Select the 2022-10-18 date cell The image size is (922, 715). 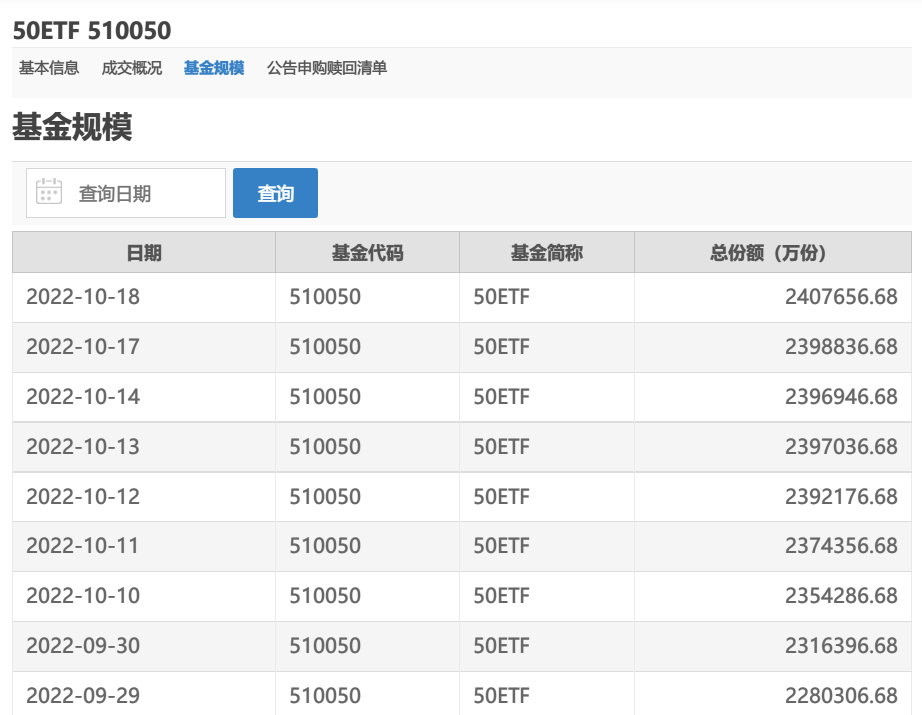click(x=83, y=297)
